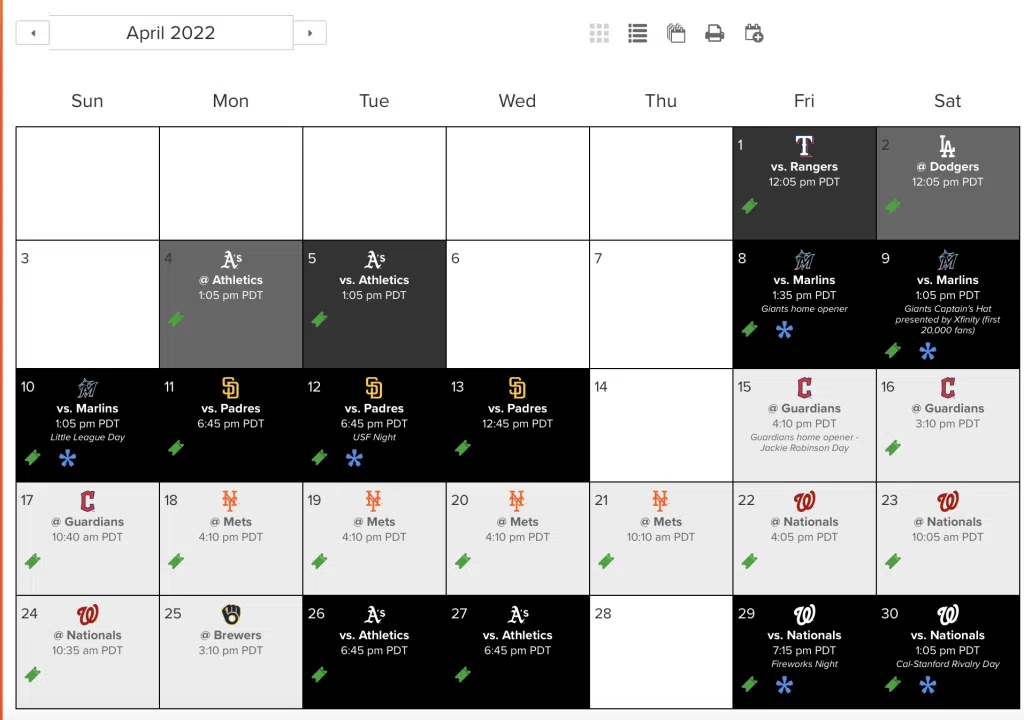
Task: Switch to the list view
Action: tap(637, 33)
